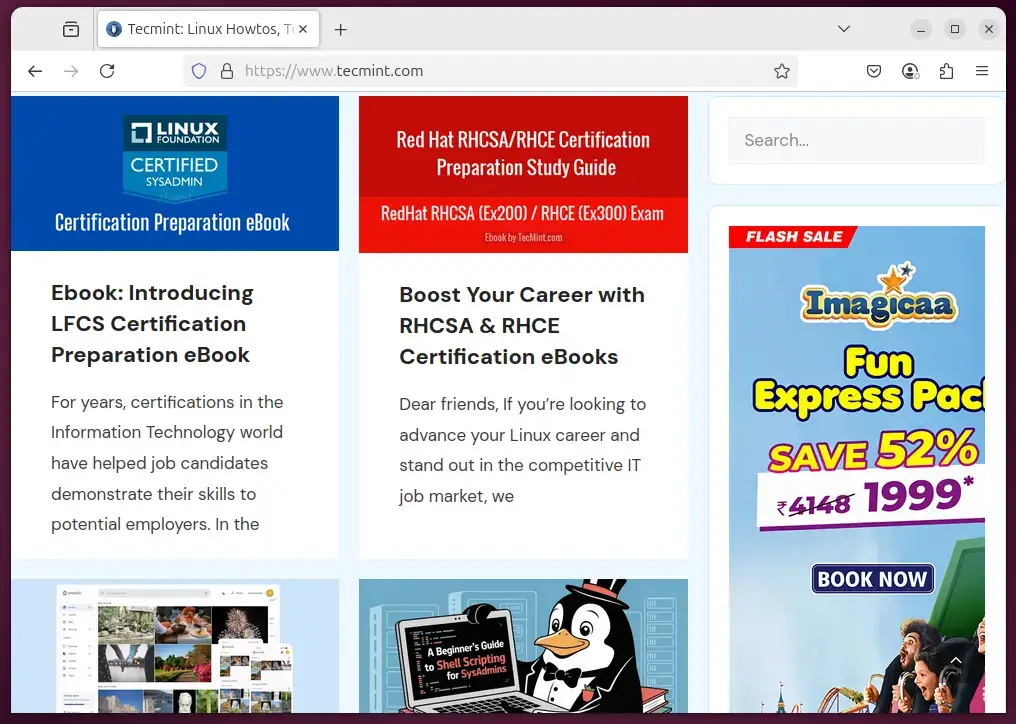Open Save to Pocket icon
This screenshot has width=1016, height=724.
click(873, 71)
